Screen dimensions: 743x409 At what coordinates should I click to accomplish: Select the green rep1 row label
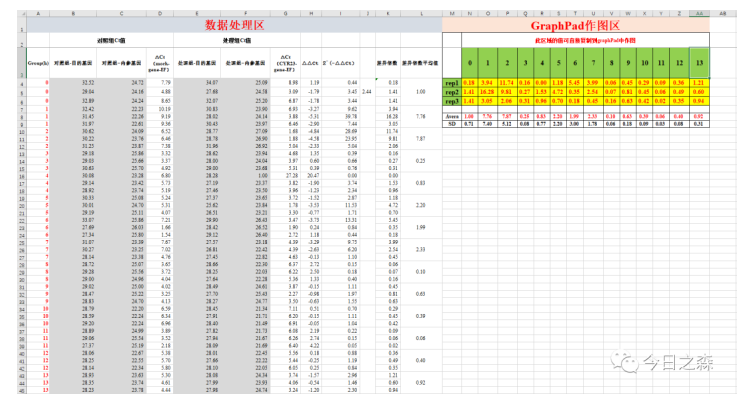tap(451, 82)
